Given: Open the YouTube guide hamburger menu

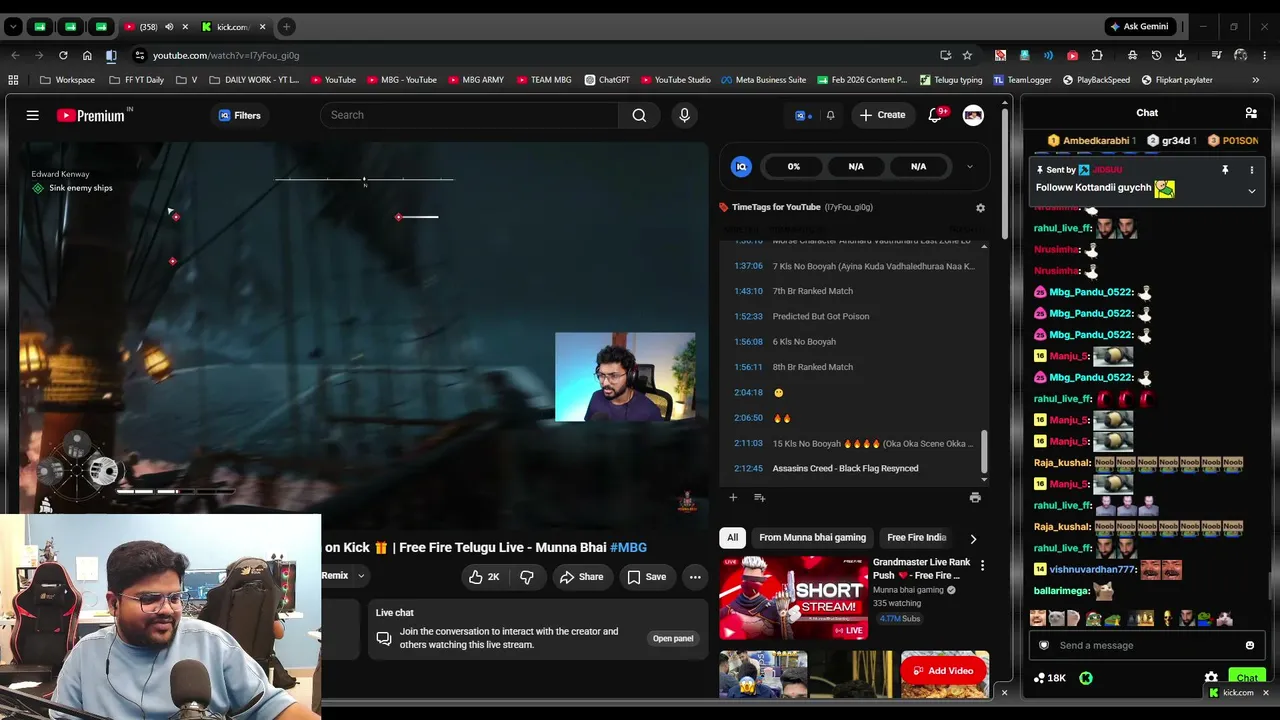Looking at the screenshot, I should coord(33,115).
